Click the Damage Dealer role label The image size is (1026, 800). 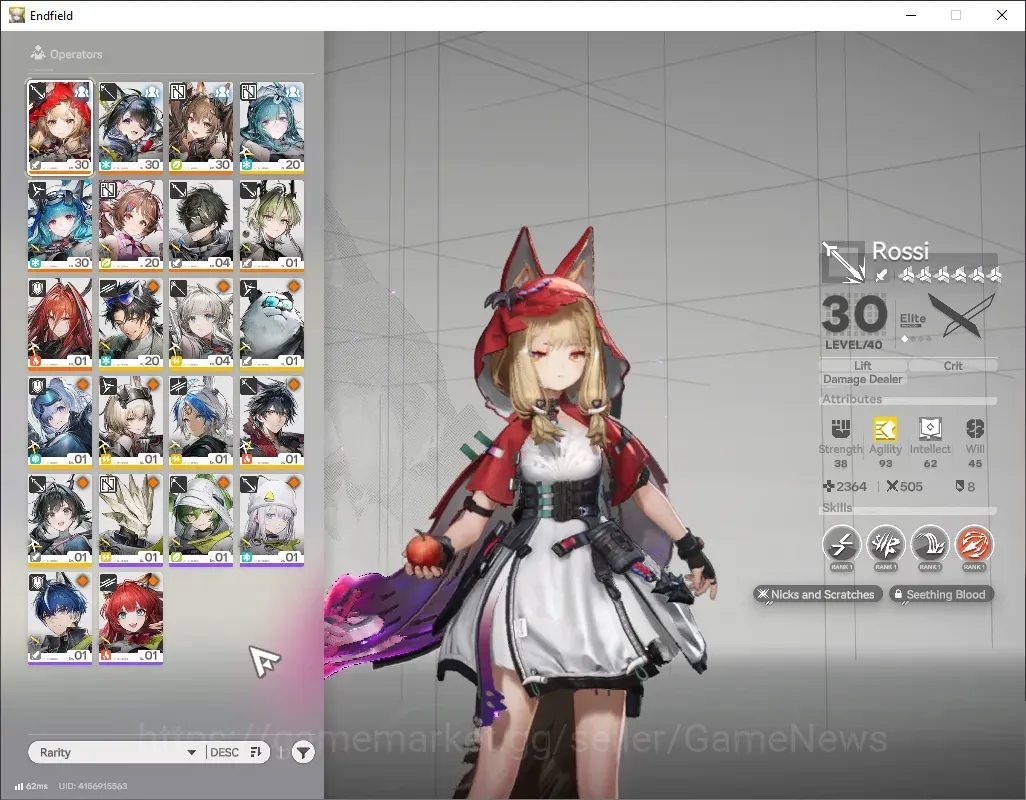862,379
